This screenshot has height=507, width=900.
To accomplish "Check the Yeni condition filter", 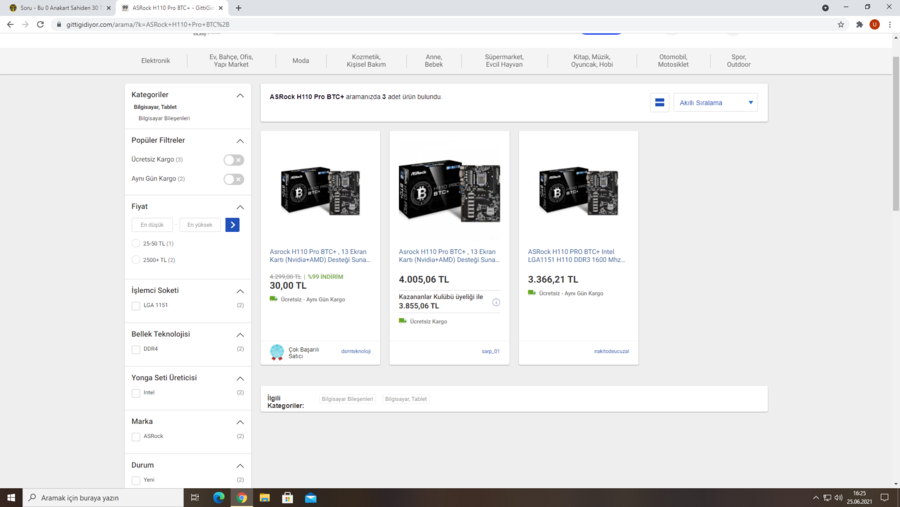I will tap(136, 480).
